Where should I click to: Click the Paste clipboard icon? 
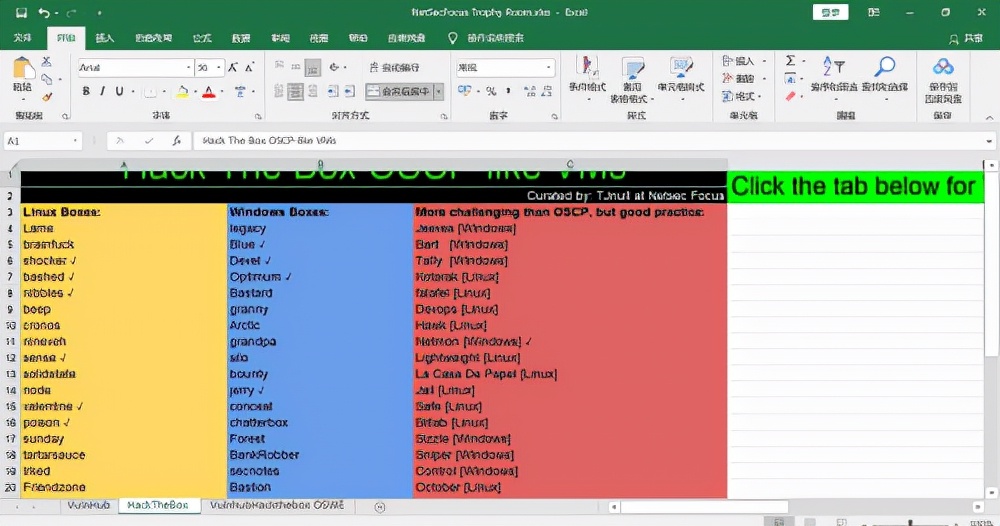[x=22, y=70]
